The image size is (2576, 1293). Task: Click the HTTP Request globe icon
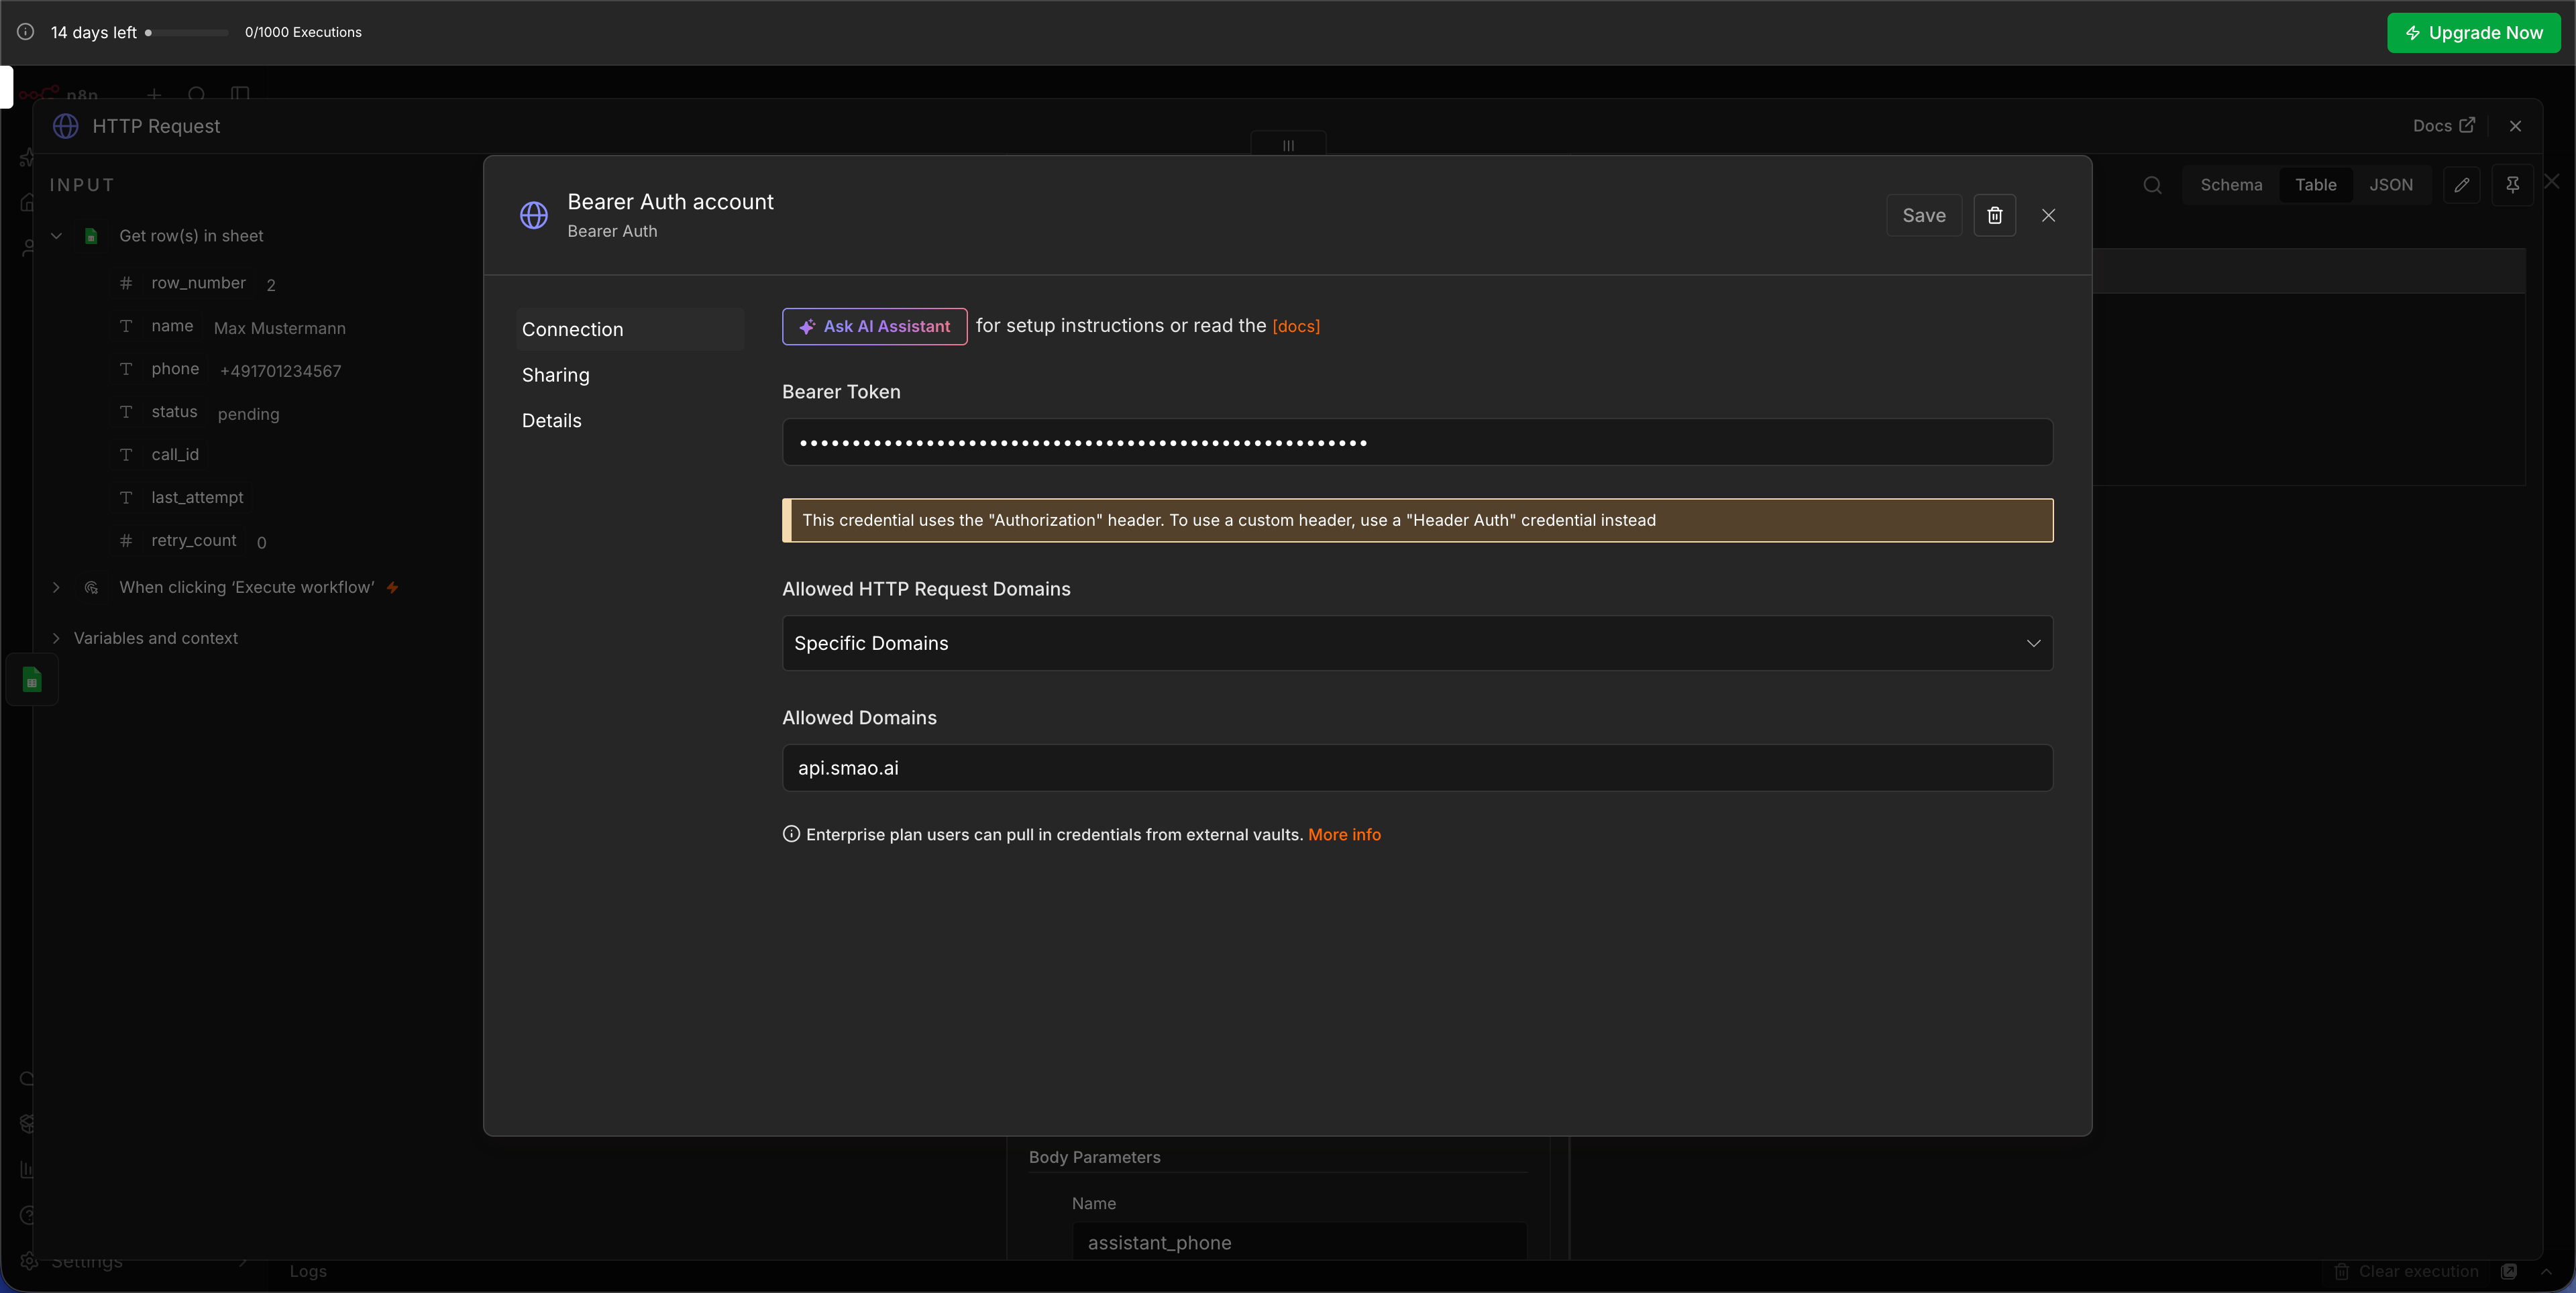[x=66, y=126]
